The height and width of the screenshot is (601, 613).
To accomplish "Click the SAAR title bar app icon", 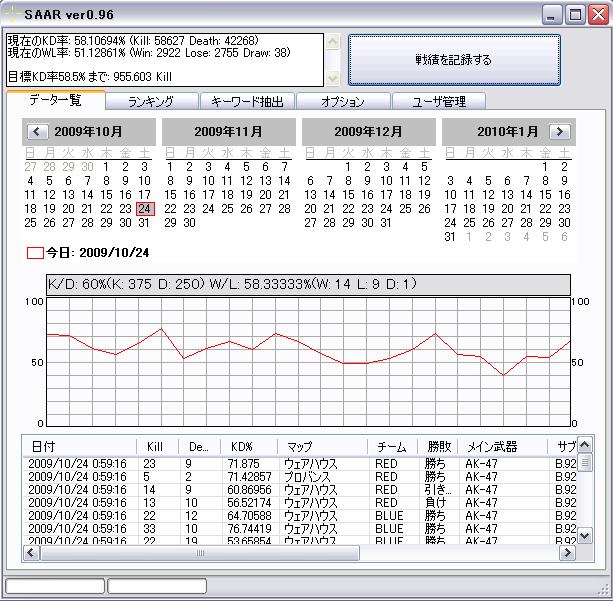I will click(12, 14).
